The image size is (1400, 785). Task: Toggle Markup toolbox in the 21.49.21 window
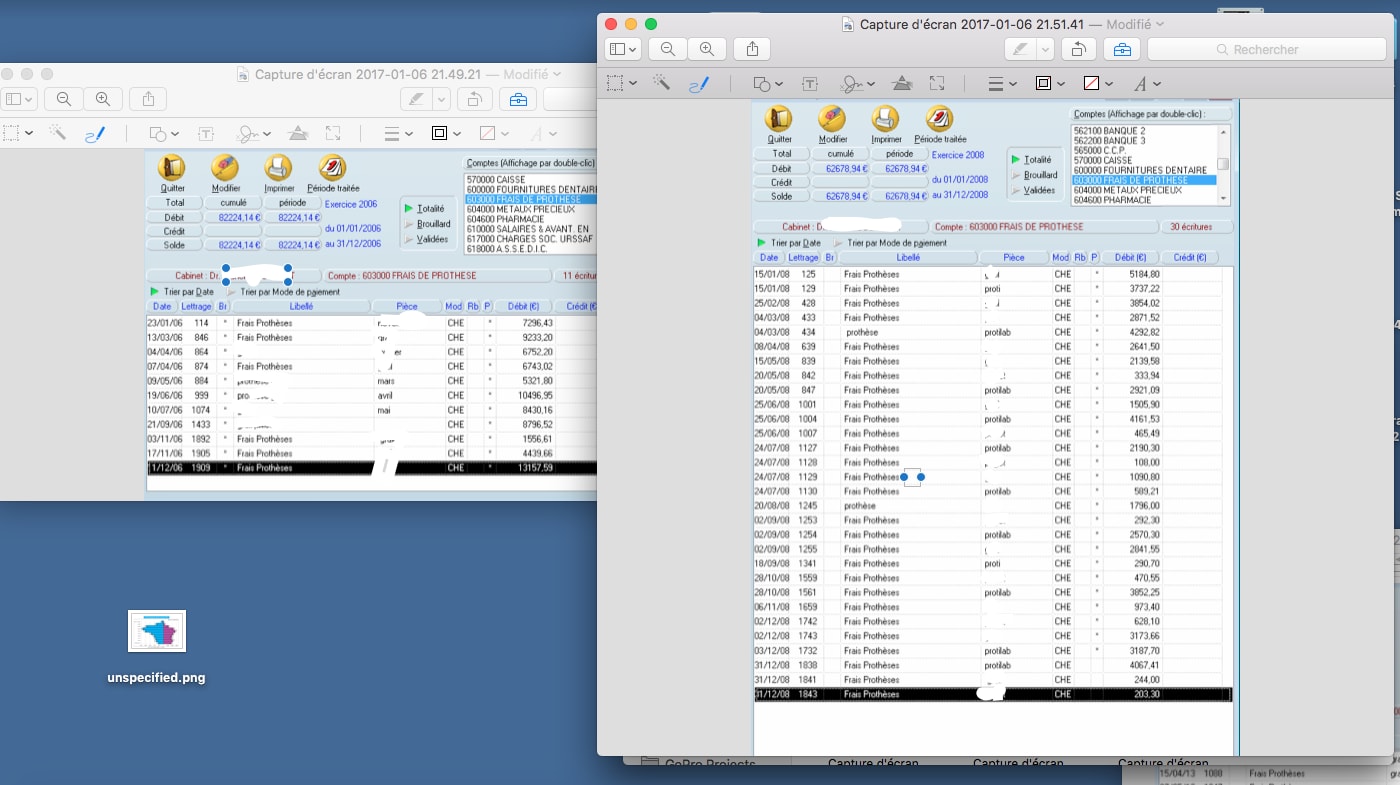coord(517,99)
